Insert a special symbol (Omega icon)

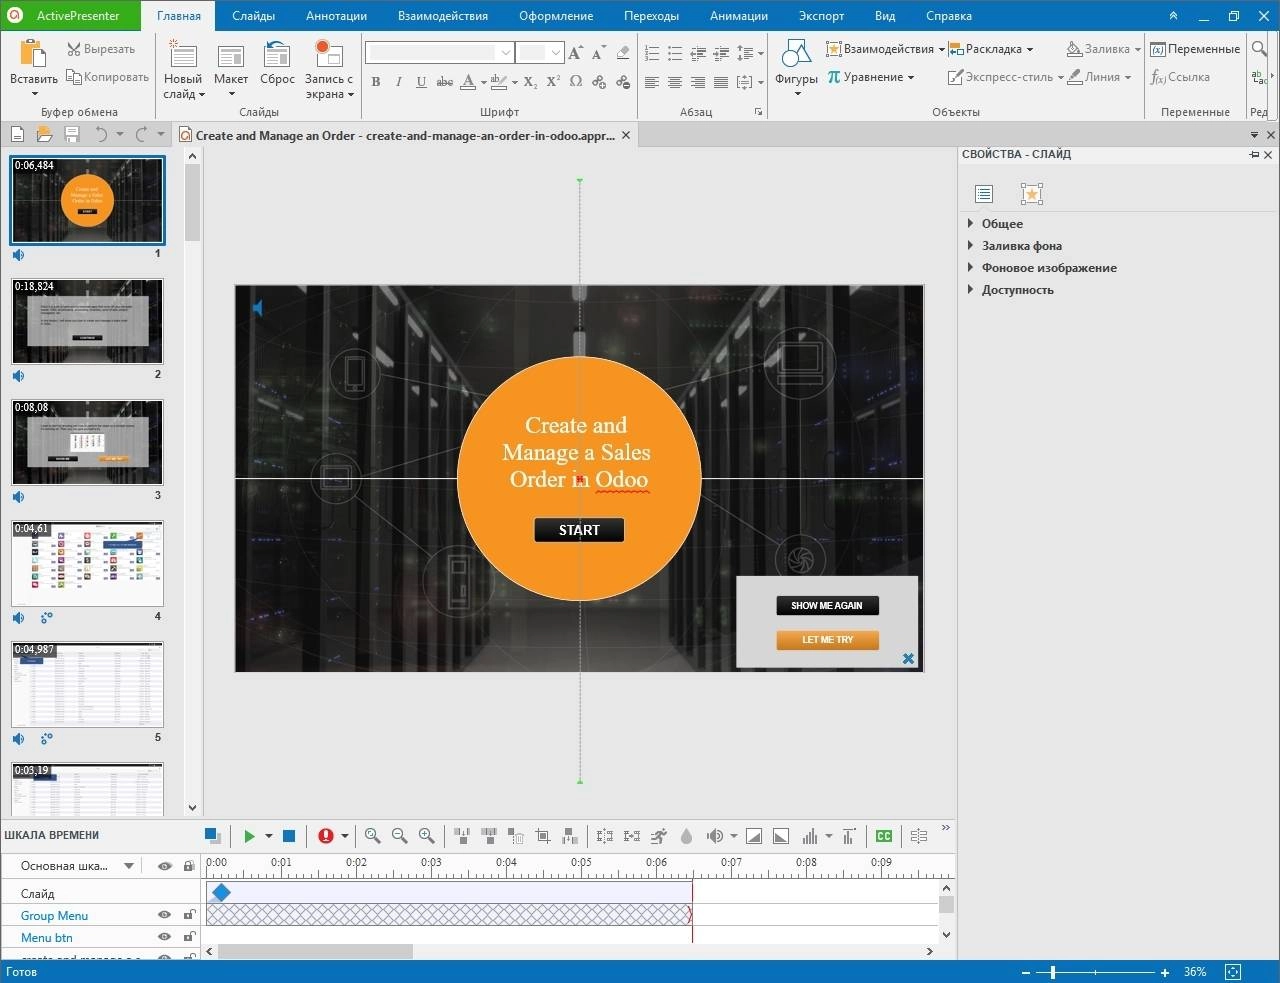coord(576,82)
